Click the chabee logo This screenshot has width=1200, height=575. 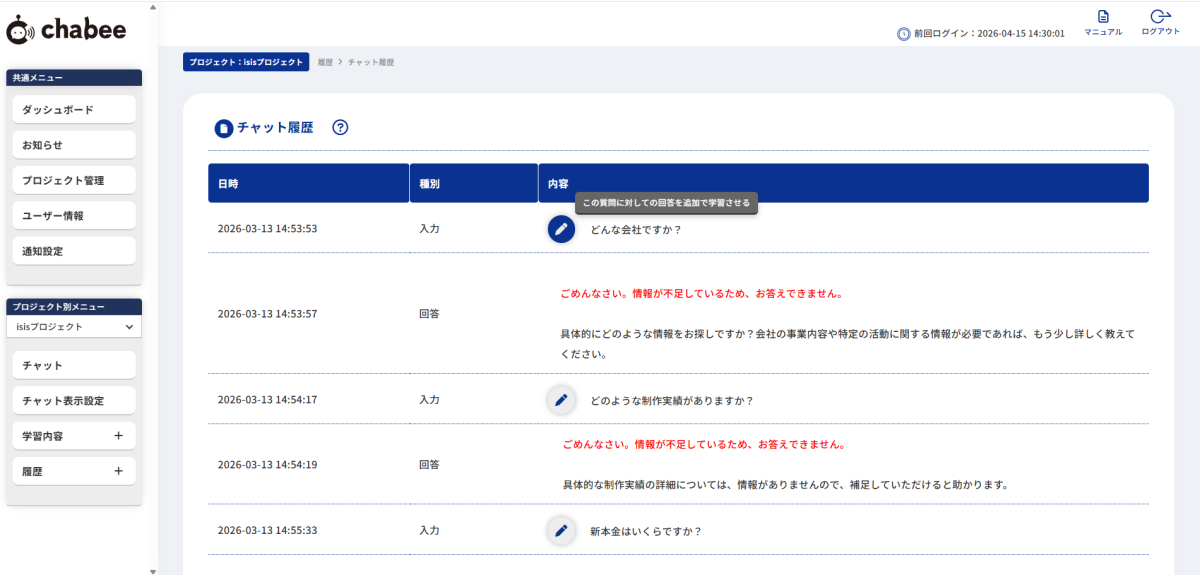click(x=67, y=31)
